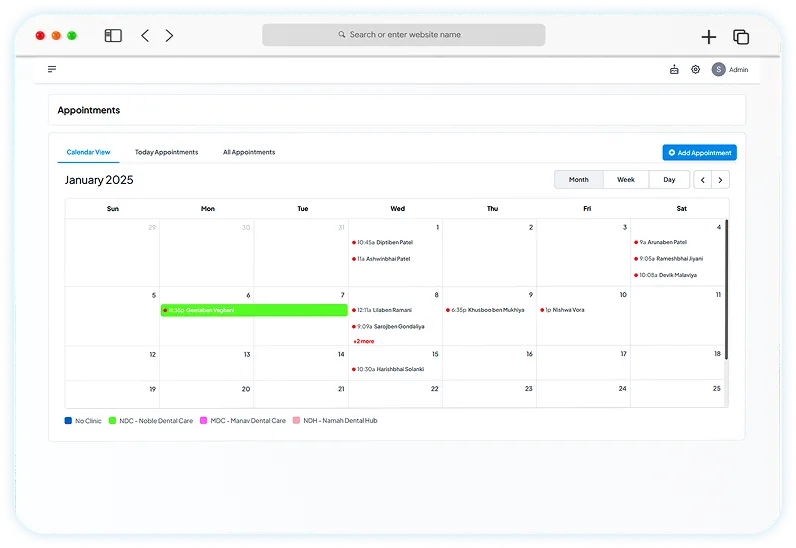Select day number 11 in the calendar
The height and width of the screenshot is (548, 796).
(x=718, y=295)
